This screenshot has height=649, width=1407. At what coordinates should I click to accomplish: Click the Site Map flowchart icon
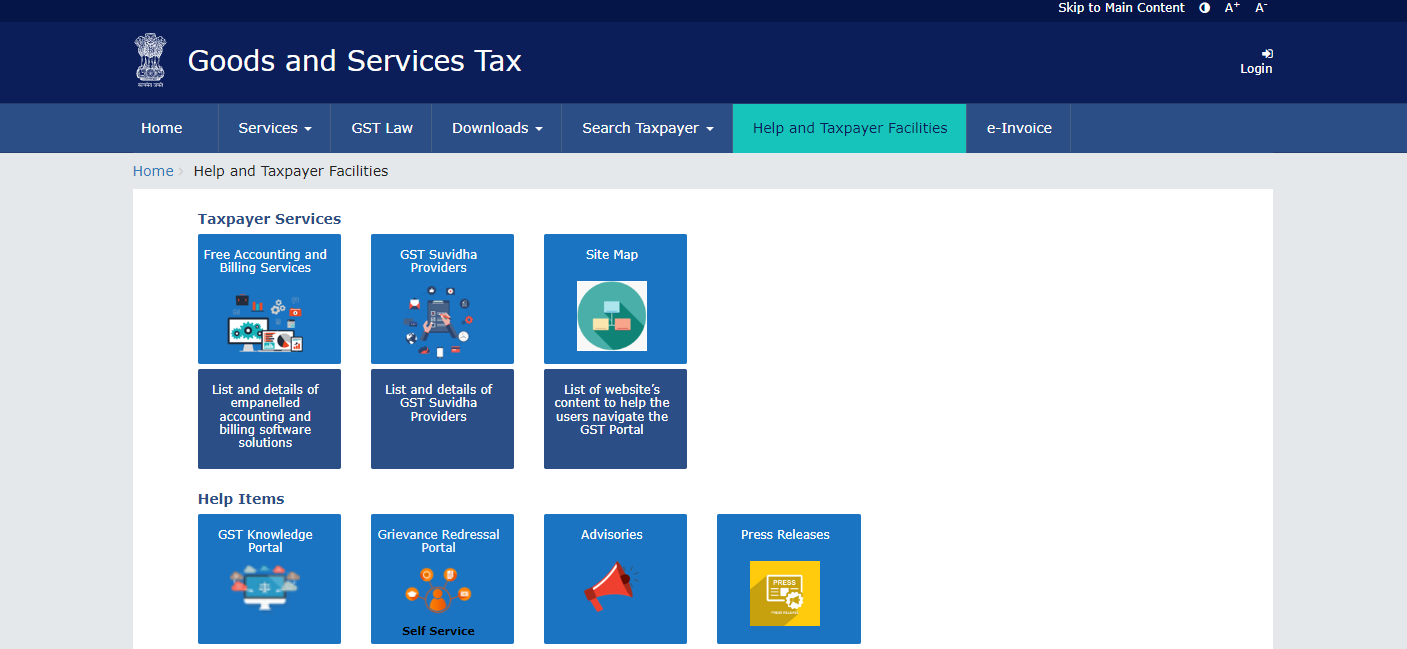point(612,316)
